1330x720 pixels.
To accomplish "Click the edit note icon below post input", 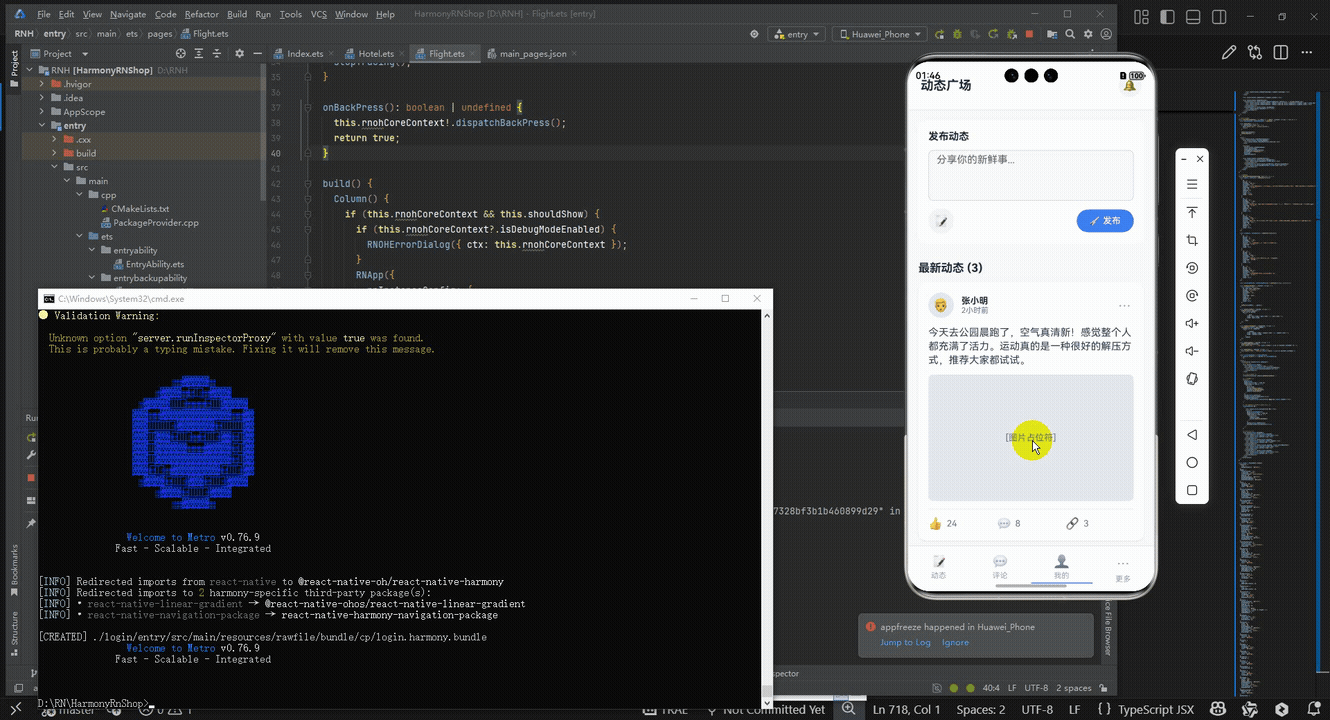I will click(941, 221).
